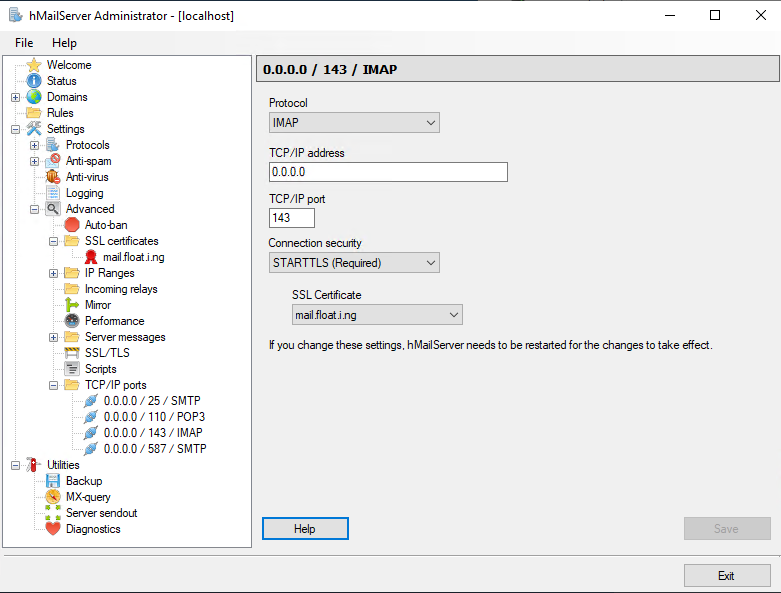Open the Protocol dropdown

coord(354,122)
